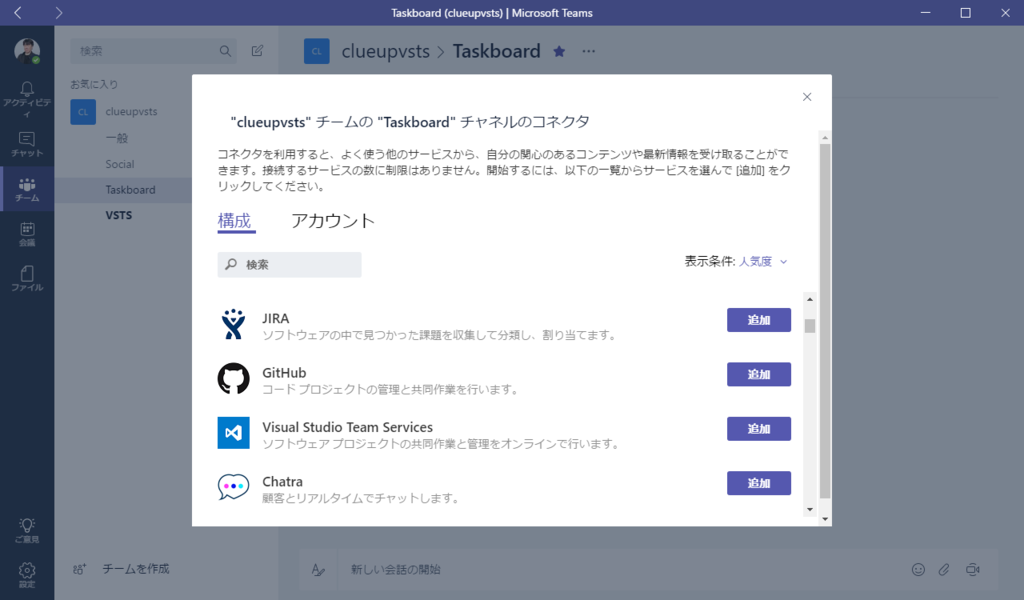Expand the 人気度 sort dropdown
The width and height of the screenshot is (1024, 600).
[x=763, y=262]
